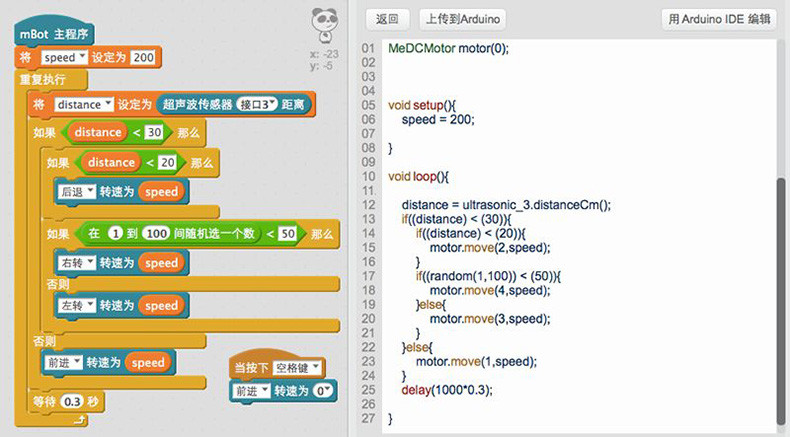Image resolution: width=790 pixels, height=437 pixels.
Task: Click the speed variable in 后退 block
Action: tap(161, 192)
